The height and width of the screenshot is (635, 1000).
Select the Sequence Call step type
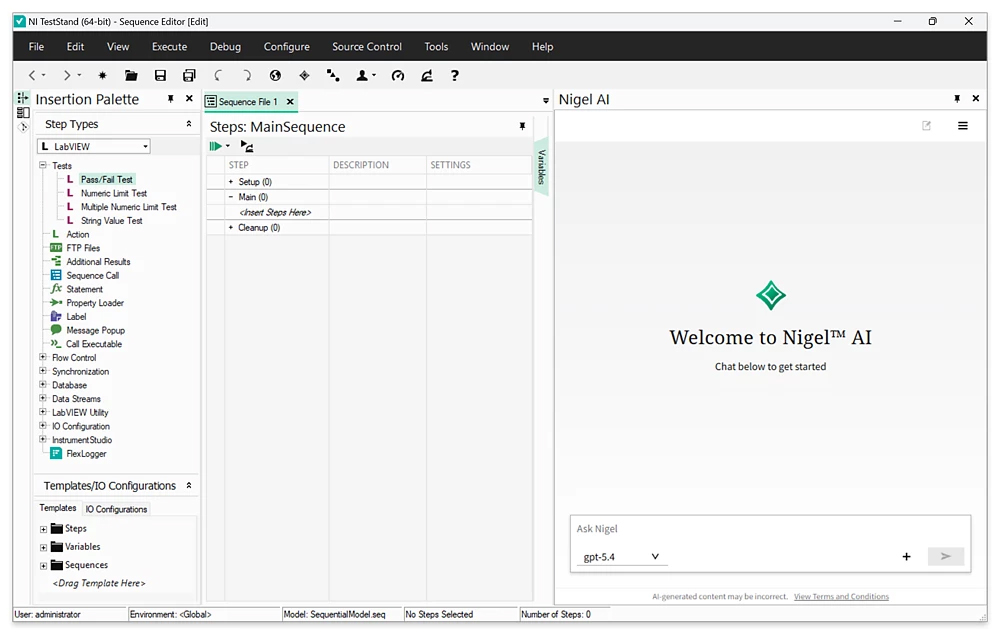92,275
